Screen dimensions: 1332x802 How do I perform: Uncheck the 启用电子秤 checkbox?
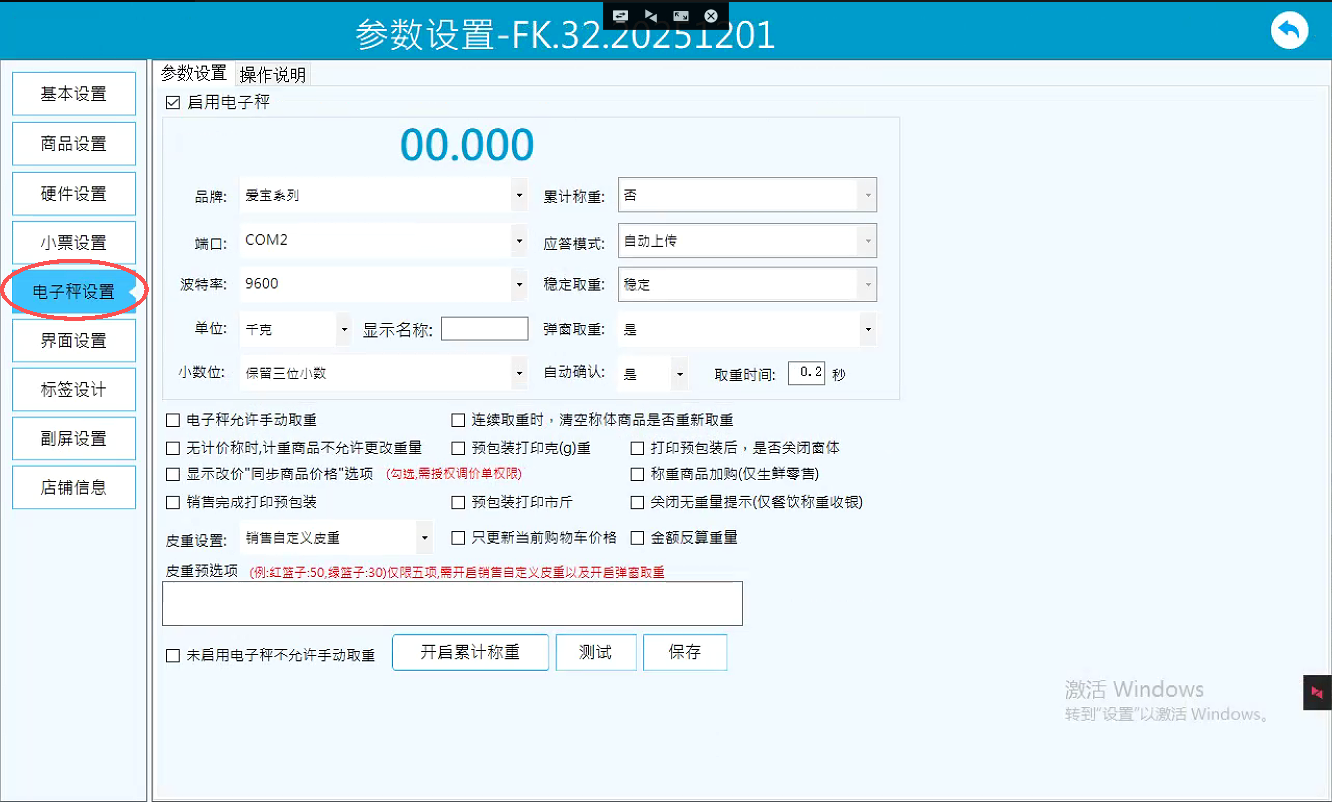click(x=173, y=102)
